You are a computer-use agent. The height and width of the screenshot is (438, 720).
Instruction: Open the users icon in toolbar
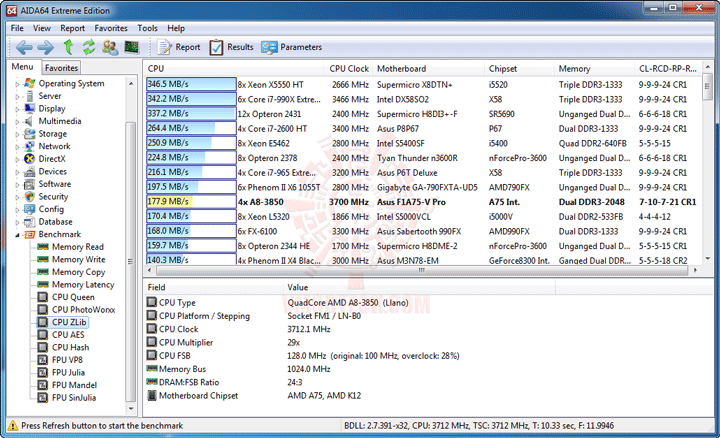pyautogui.click(x=110, y=47)
